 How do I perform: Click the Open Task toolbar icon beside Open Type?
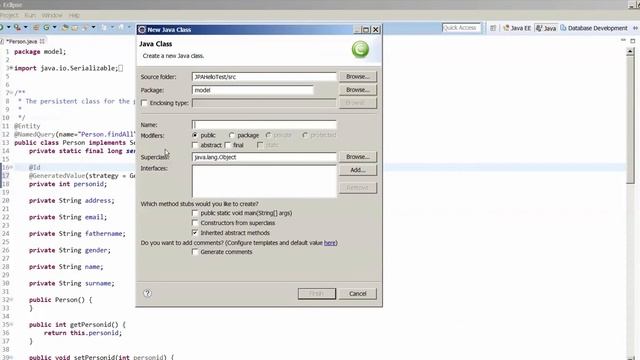75,28
